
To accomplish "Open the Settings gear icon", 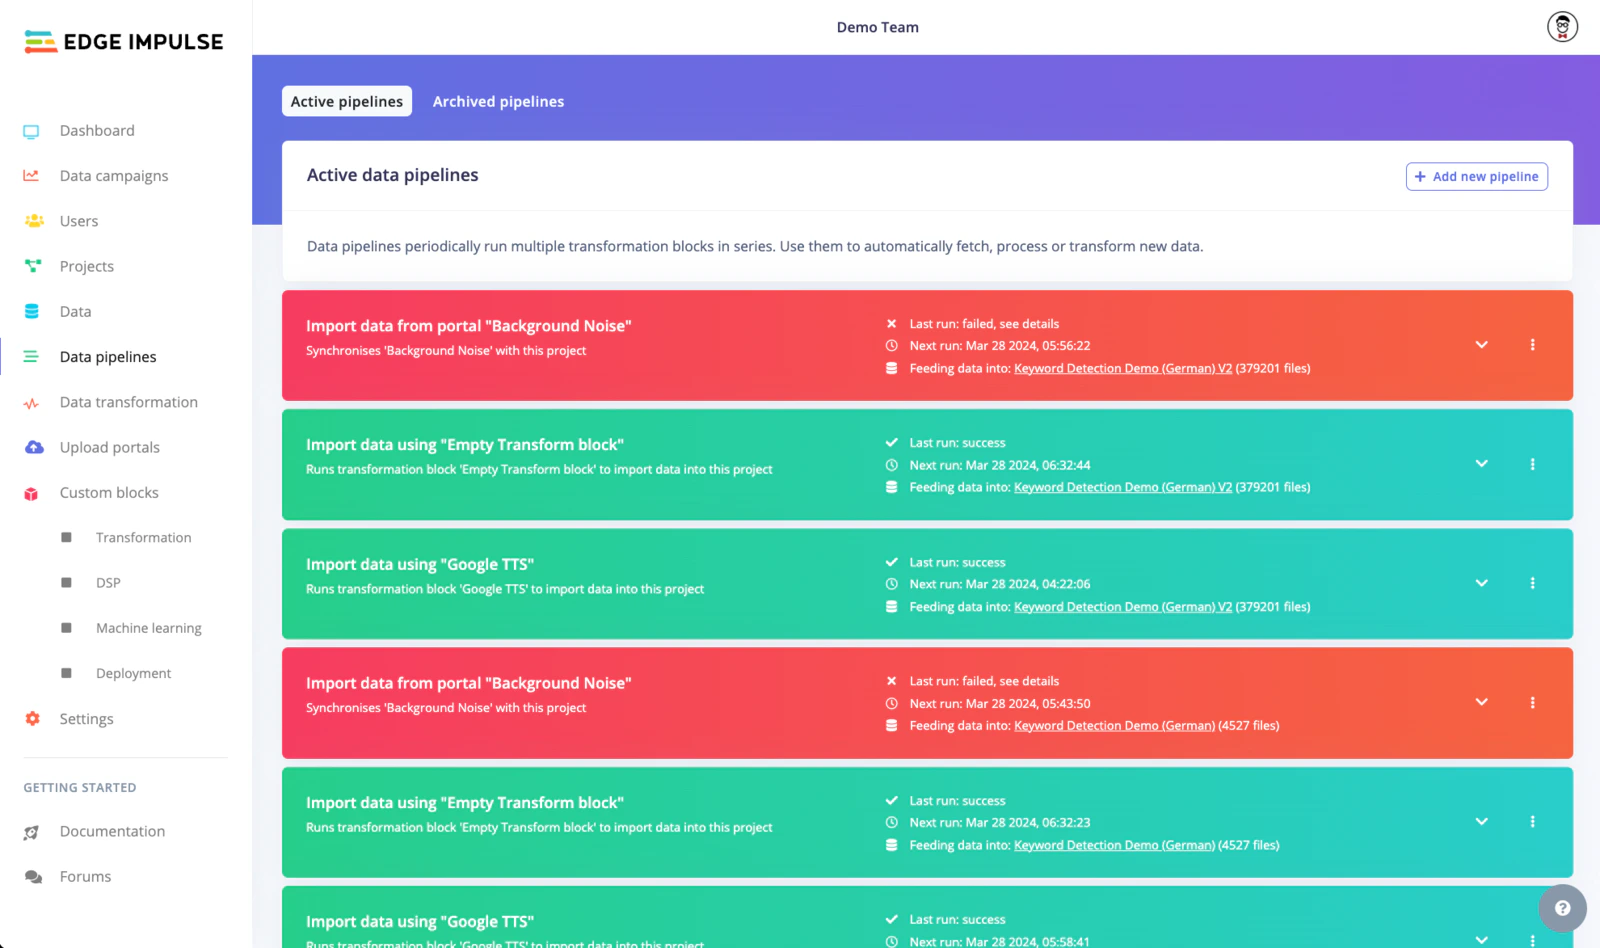I will (31, 718).
